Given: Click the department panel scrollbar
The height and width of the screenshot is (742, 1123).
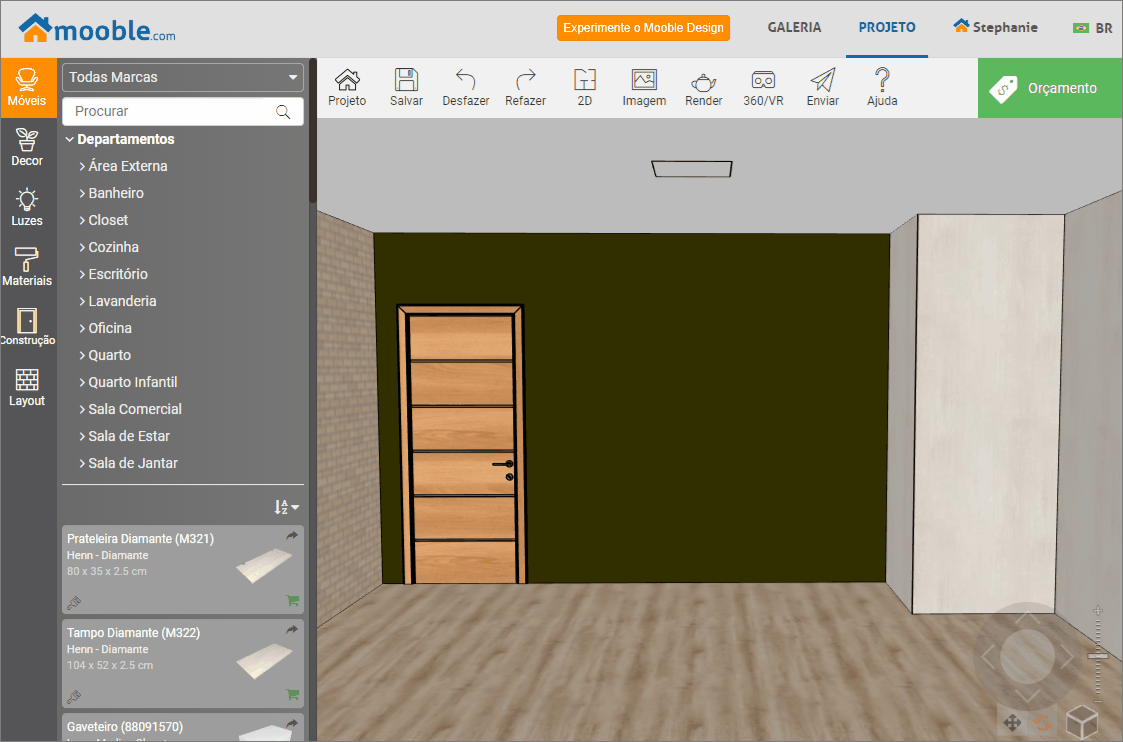Looking at the screenshot, I should point(312,130).
